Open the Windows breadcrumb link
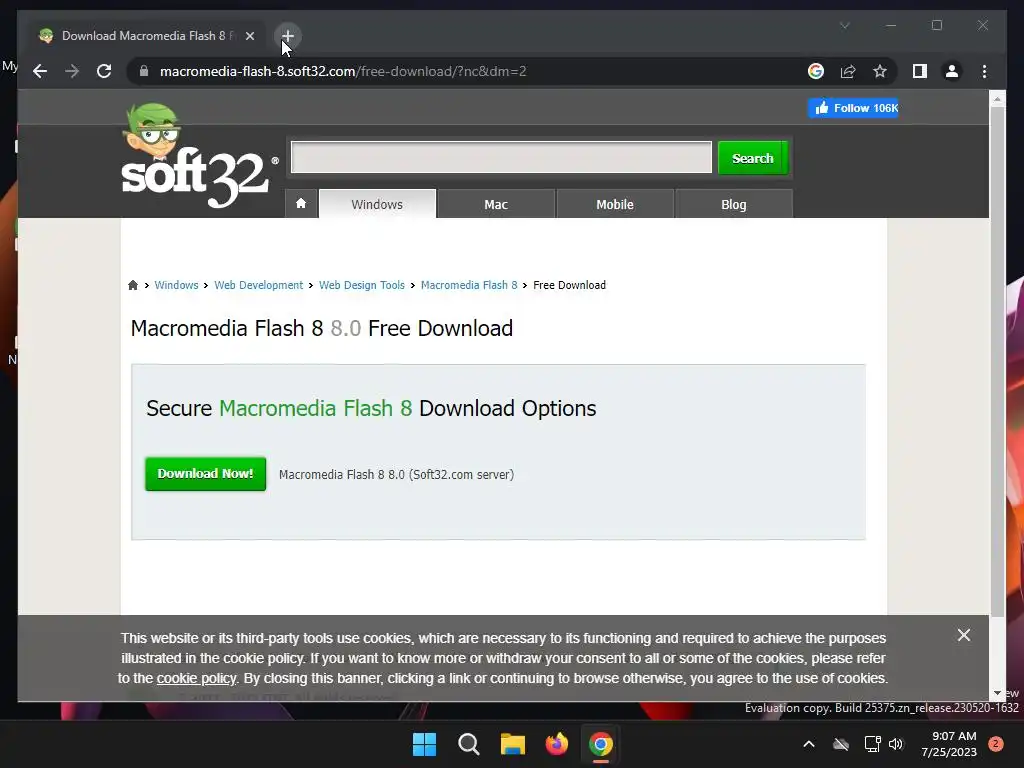 176,285
